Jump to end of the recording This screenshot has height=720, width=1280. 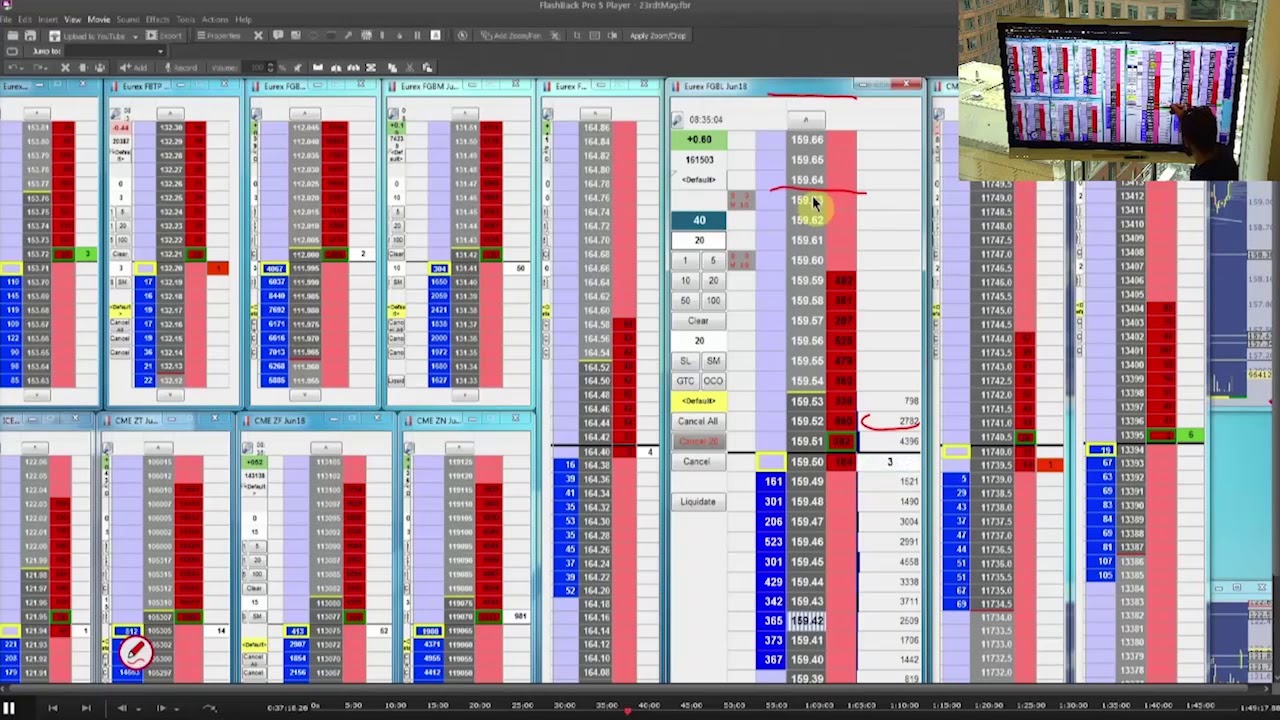86,708
